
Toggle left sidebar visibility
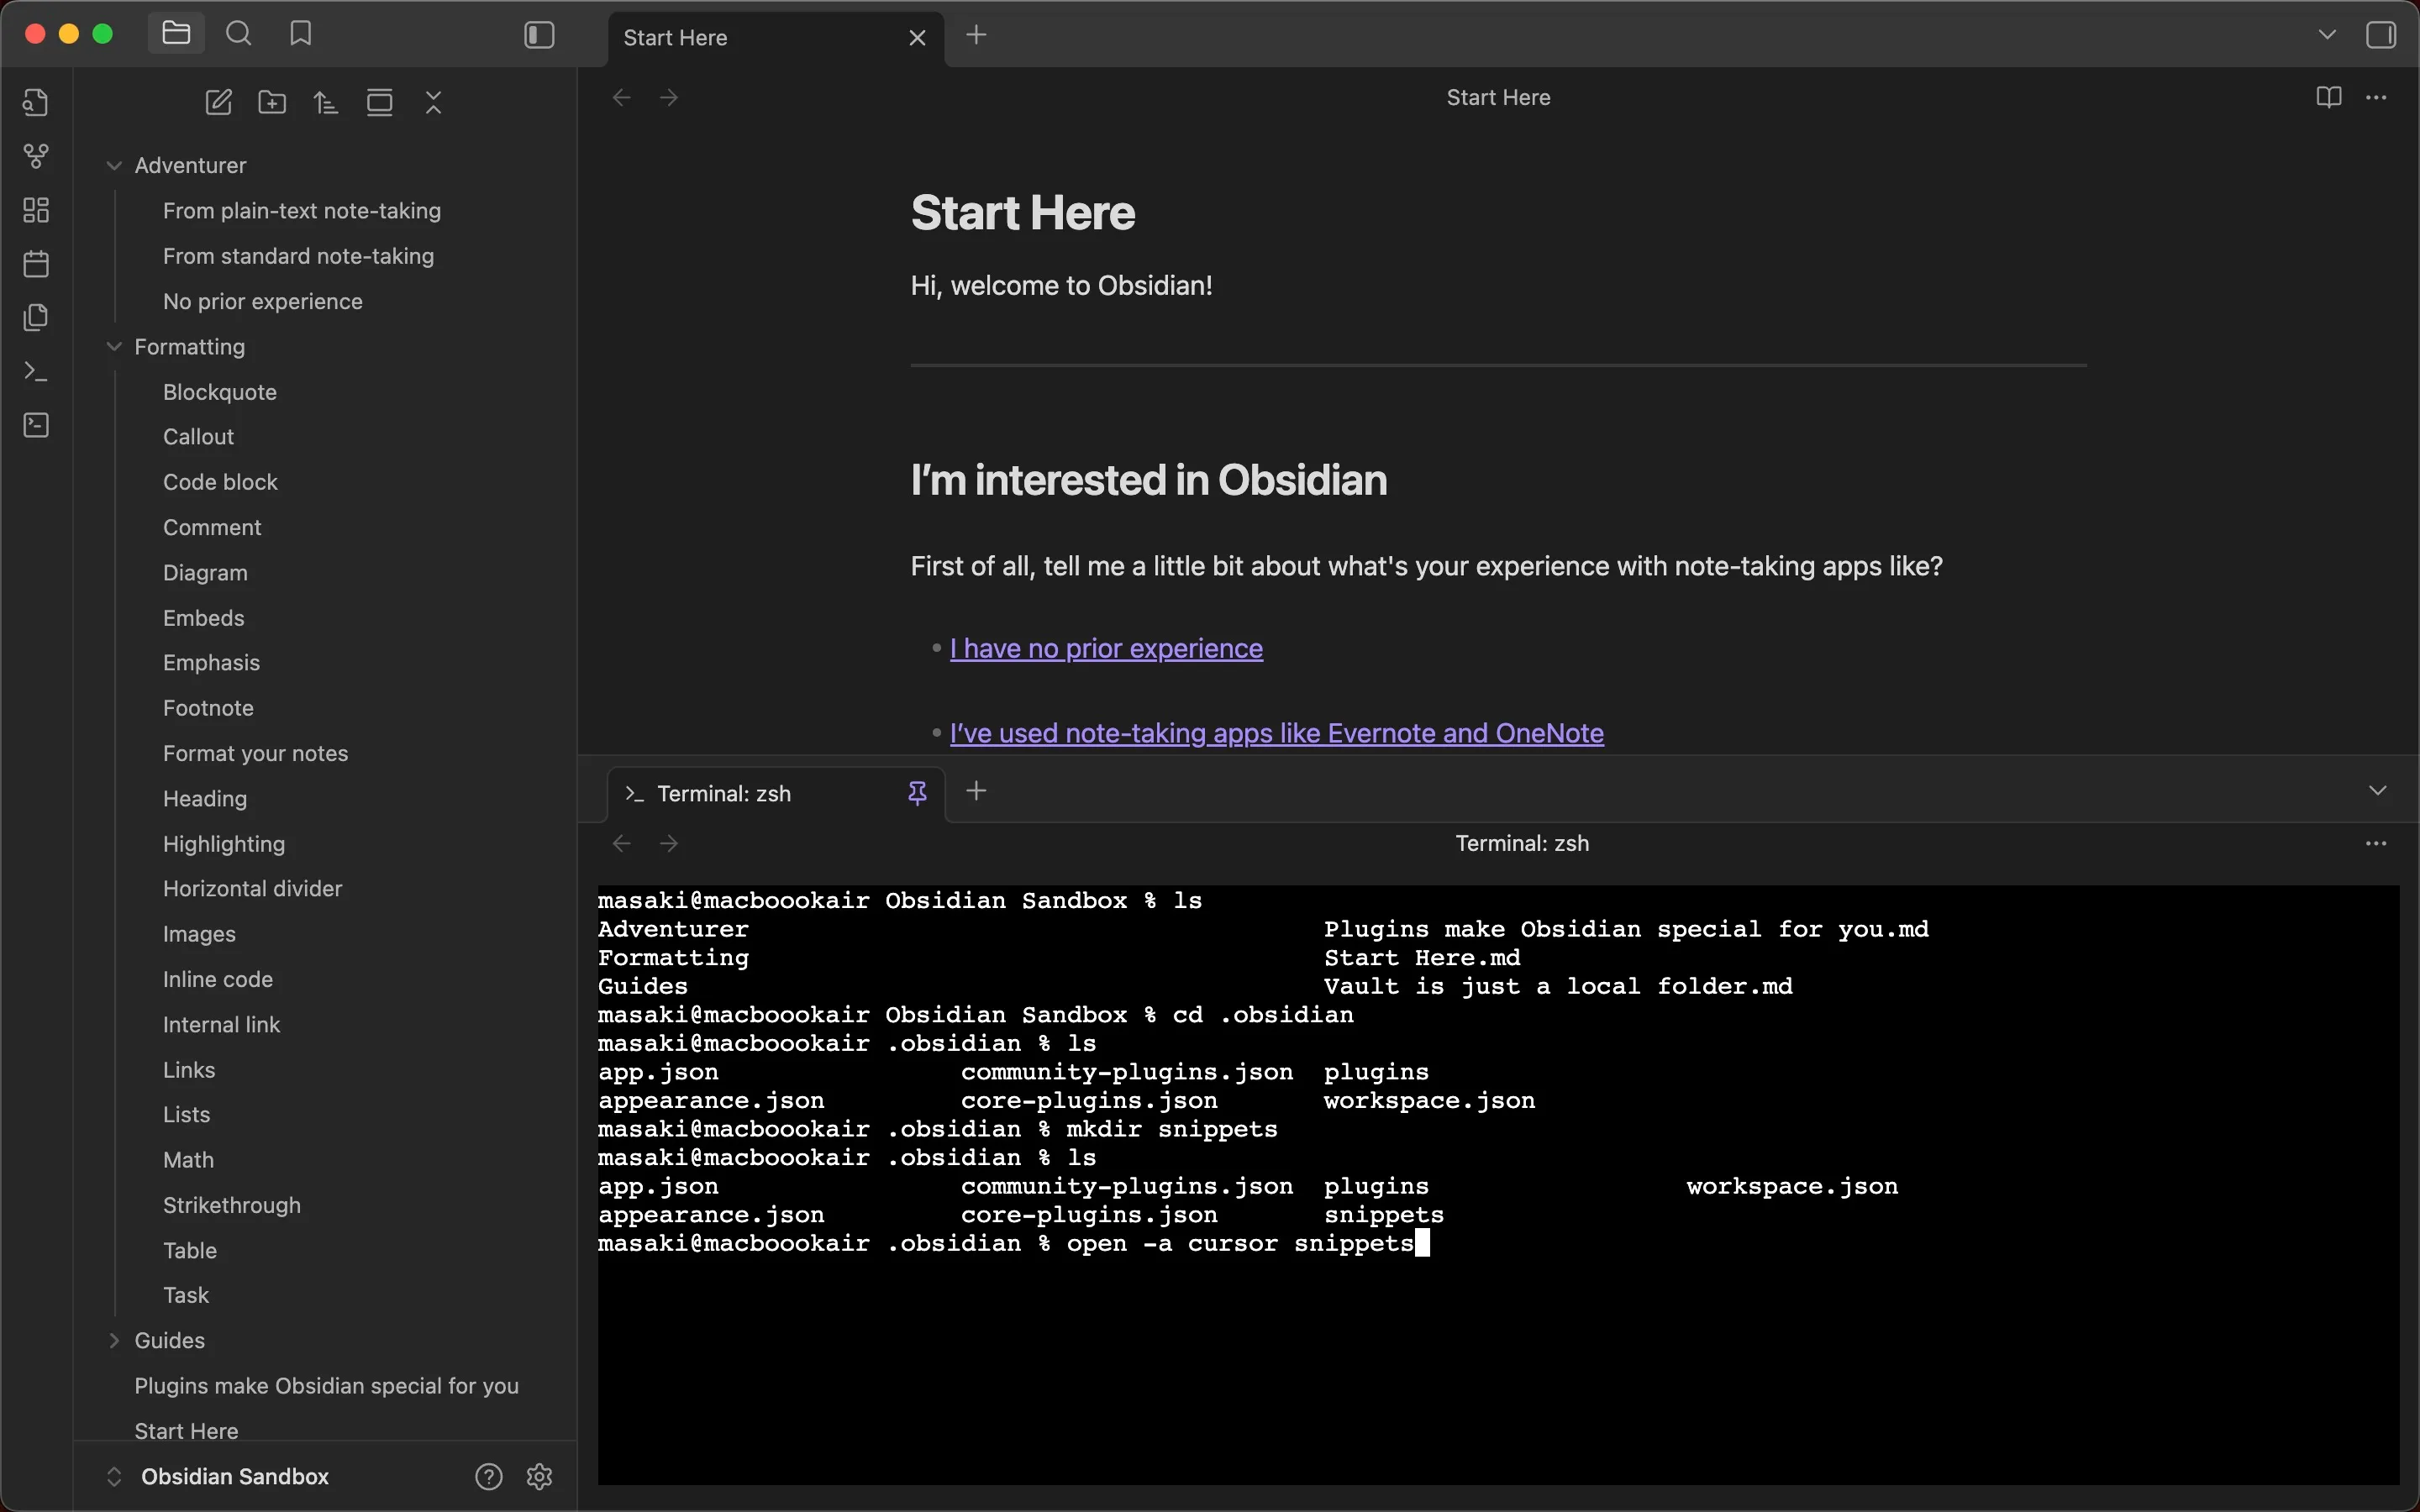point(539,36)
